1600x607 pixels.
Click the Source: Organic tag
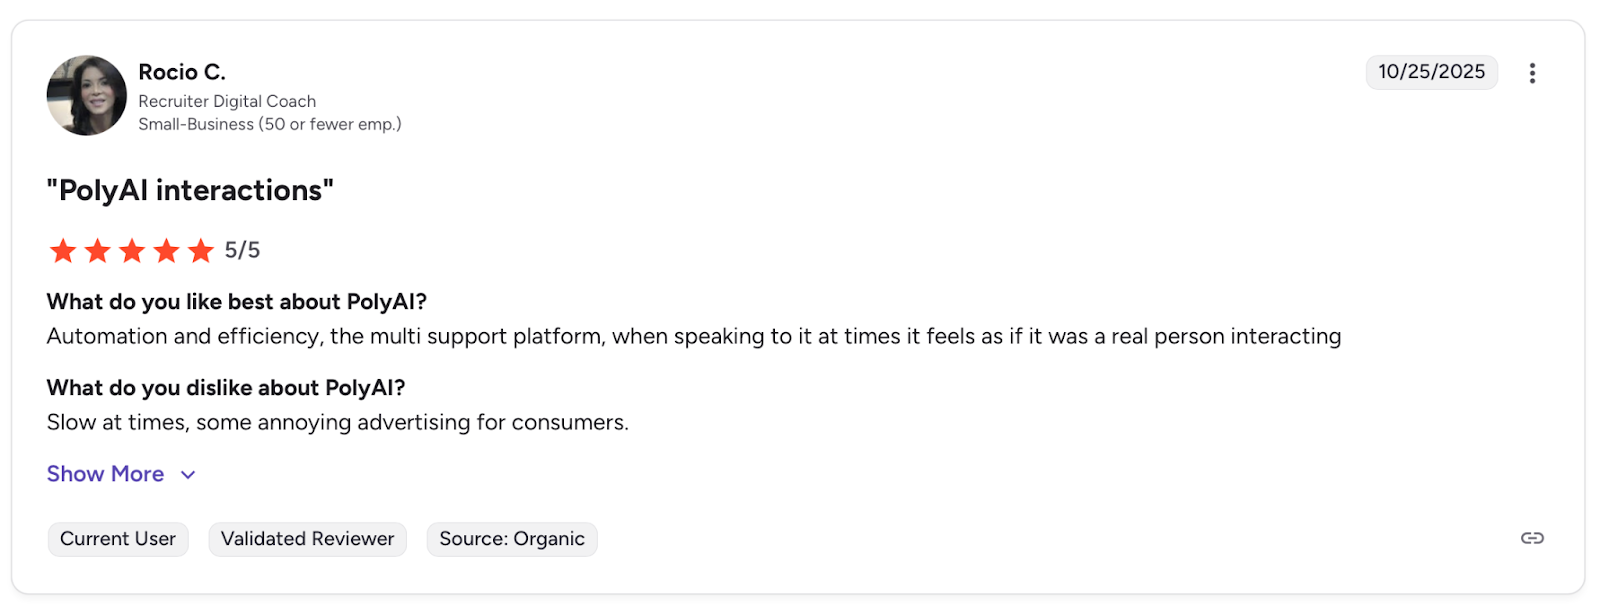tap(511, 539)
